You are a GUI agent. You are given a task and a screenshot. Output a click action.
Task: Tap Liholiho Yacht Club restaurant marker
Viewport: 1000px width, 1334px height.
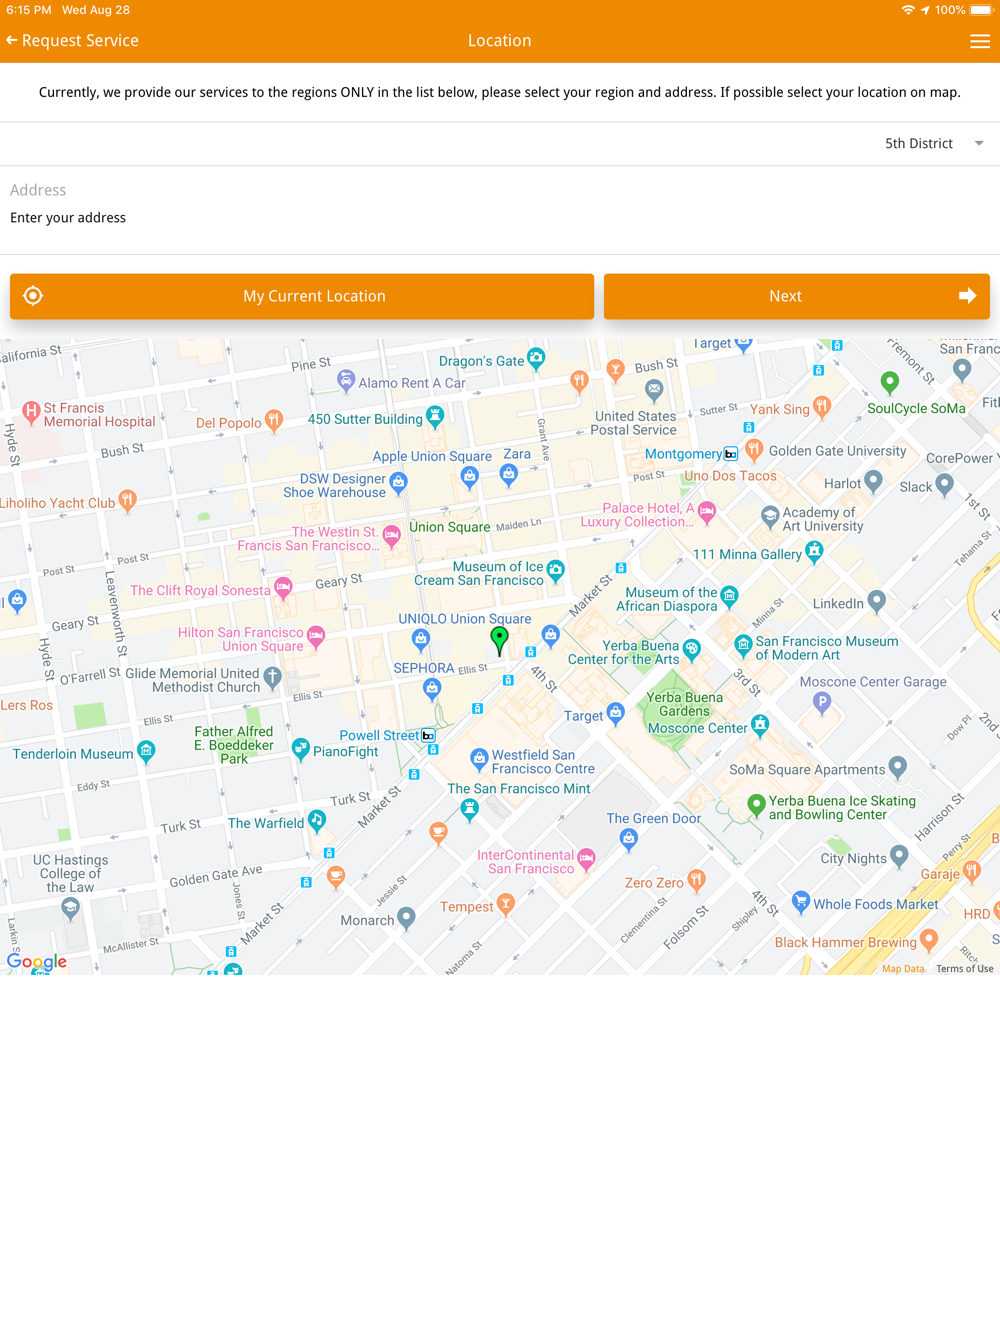[x=127, y=499]
